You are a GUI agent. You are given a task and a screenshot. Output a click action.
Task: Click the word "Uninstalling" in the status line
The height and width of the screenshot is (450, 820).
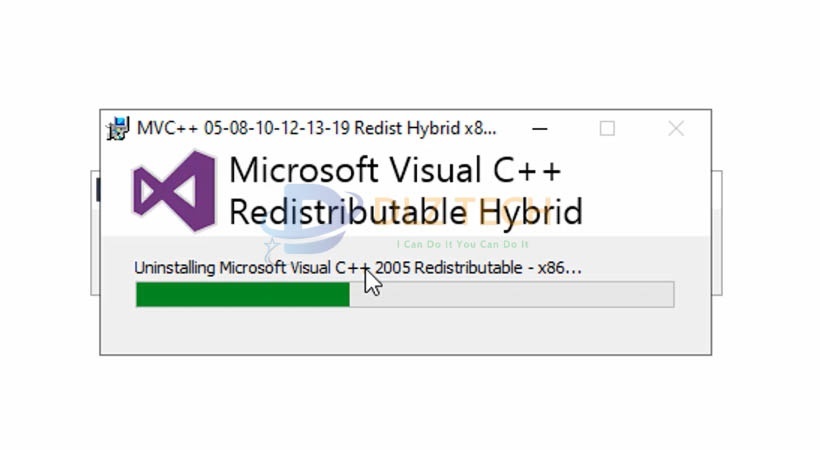click(x=175, y=268)
